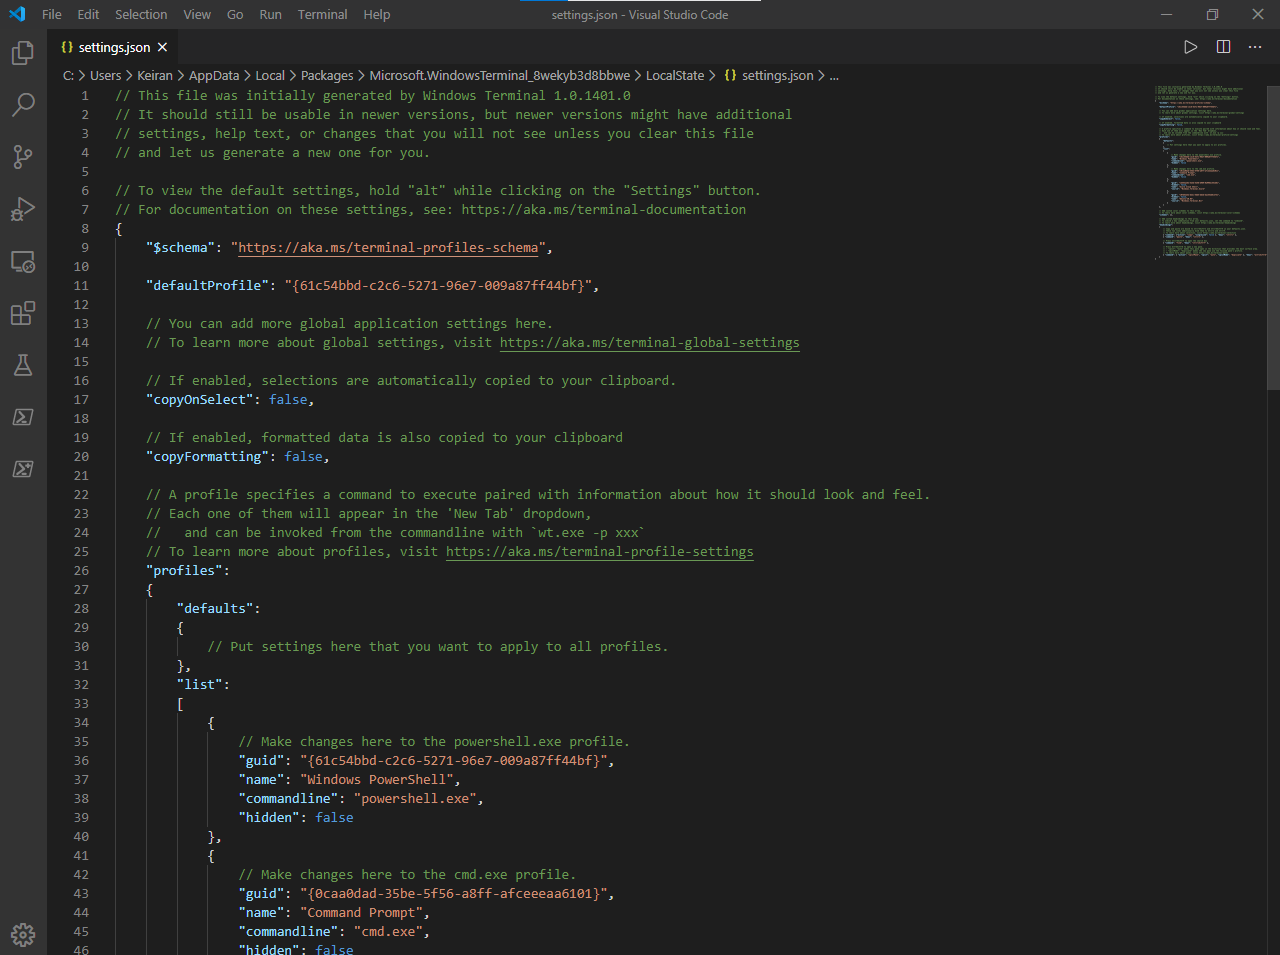The width and height of the screenshot is (1280, 955).
Task: Click the settings.json breadcrumb segment
Action: 769,75
